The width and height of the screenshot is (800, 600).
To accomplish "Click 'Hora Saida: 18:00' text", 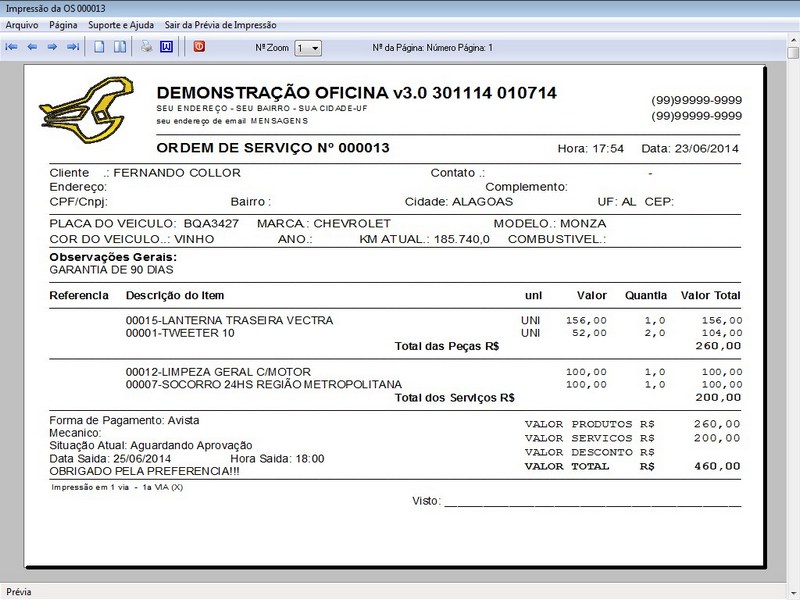I will click(277, 459).
